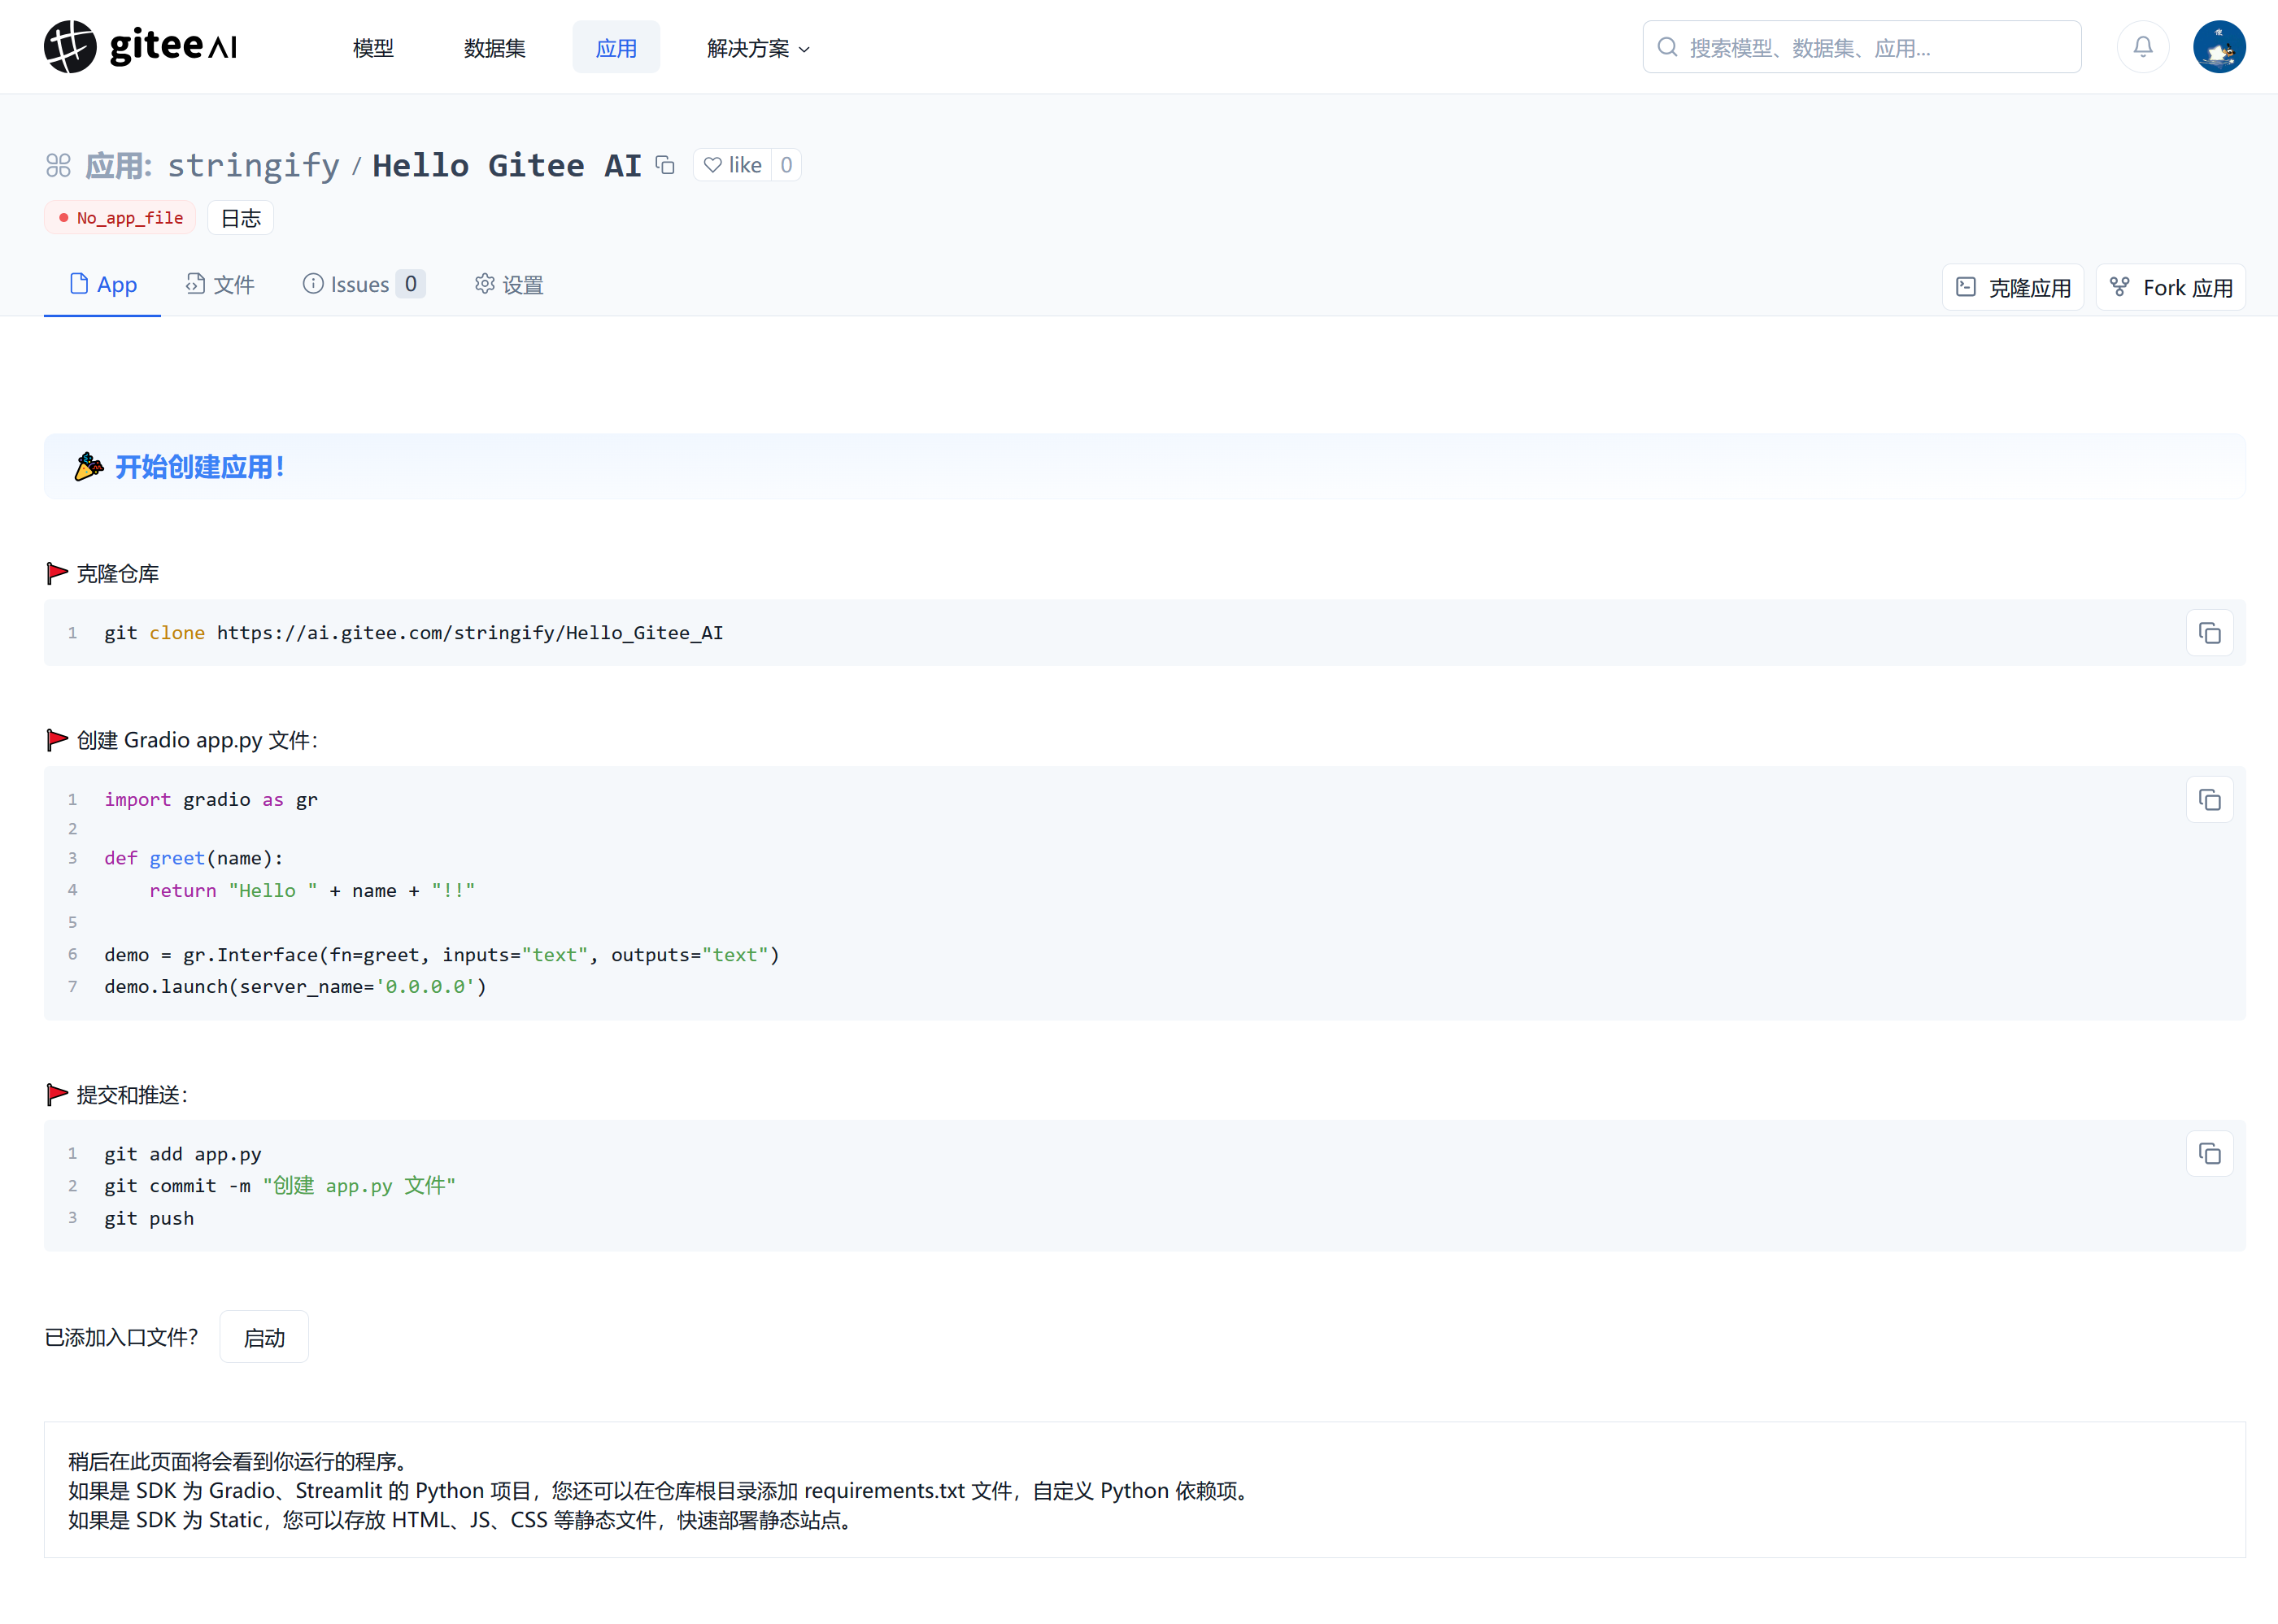The height and width of the screenshot is (1624, 2278).
Task: Click the 开始创建应用! heading
Action: point(200,467)
